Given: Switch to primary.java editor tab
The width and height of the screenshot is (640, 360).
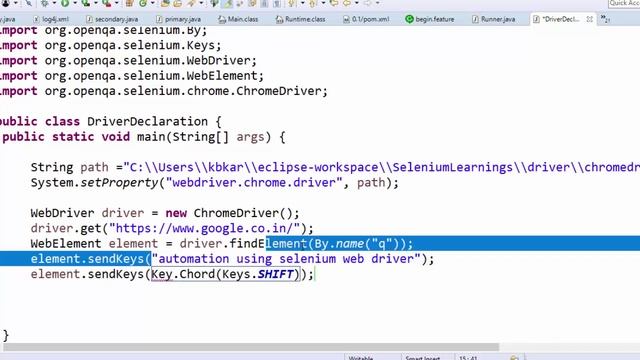Looking at the screenshot, I should (x=178, y=19).
